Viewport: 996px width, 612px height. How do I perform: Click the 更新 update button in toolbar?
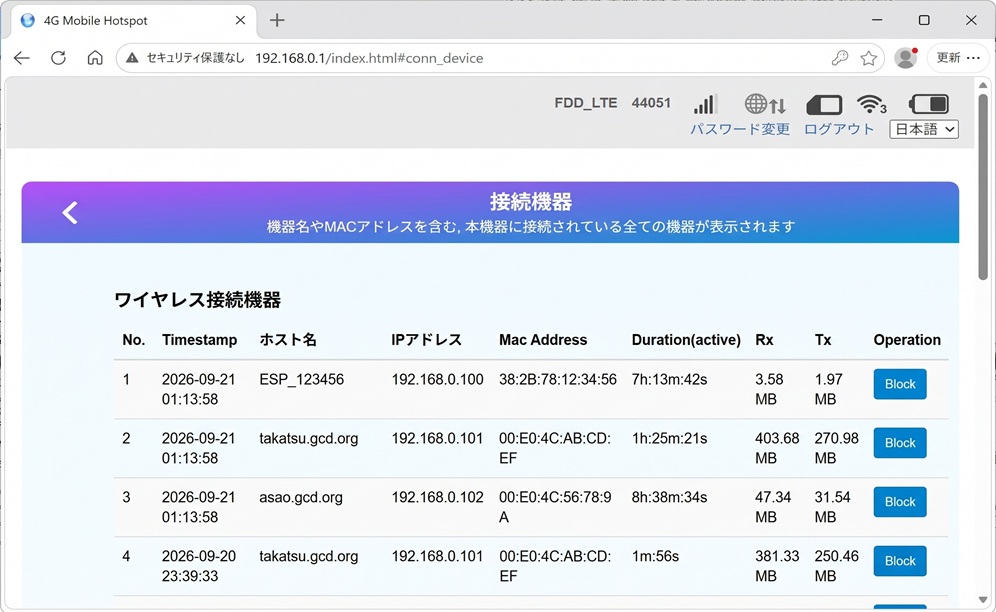click(x=958, y=58)
